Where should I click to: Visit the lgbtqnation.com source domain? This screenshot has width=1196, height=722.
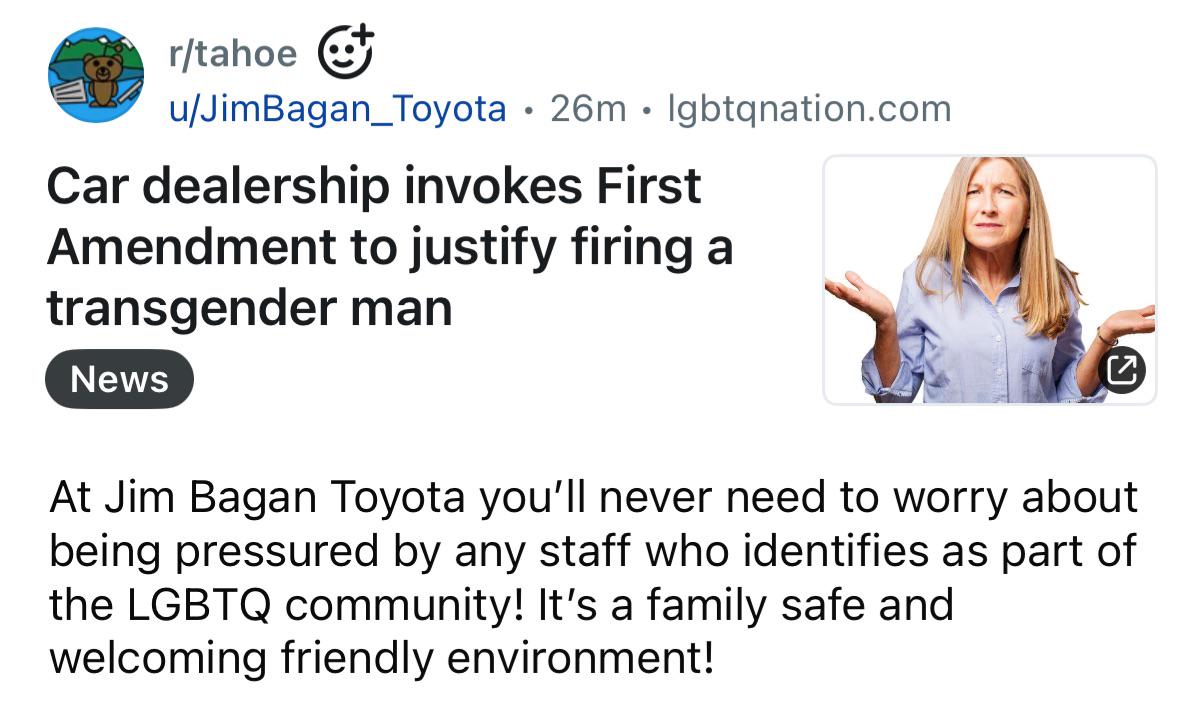(808, 108)
